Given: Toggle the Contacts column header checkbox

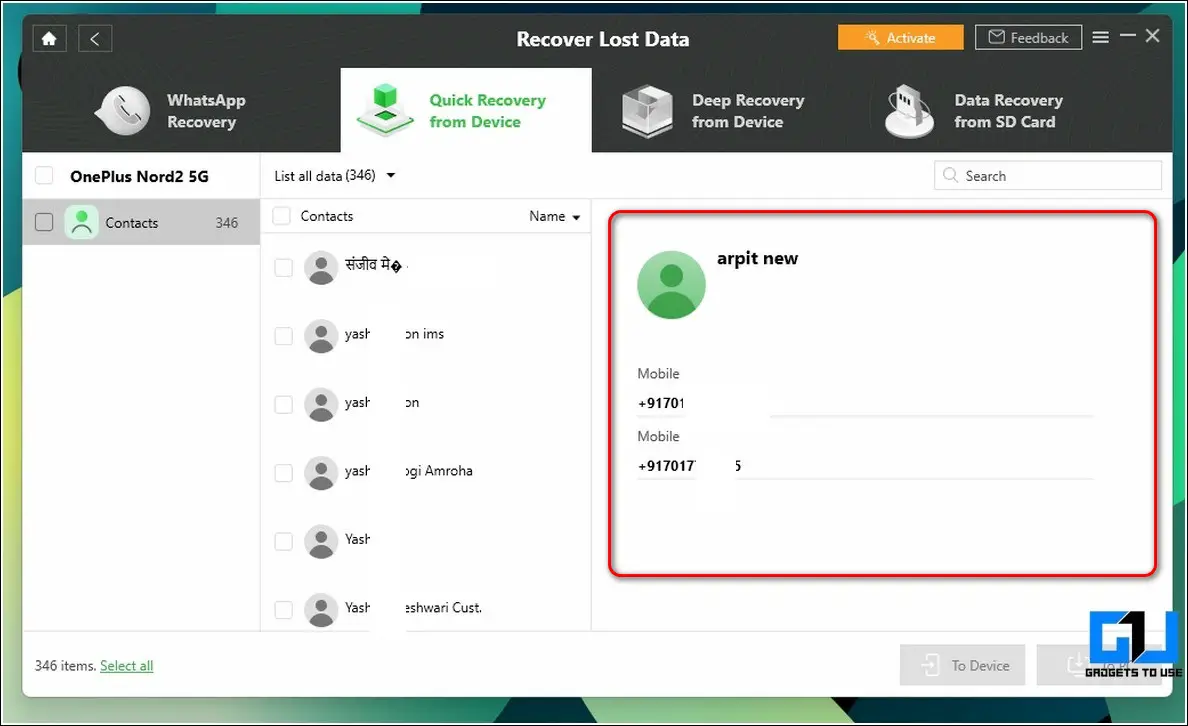Looking at the screenshot, I should (x=281, y=216).
